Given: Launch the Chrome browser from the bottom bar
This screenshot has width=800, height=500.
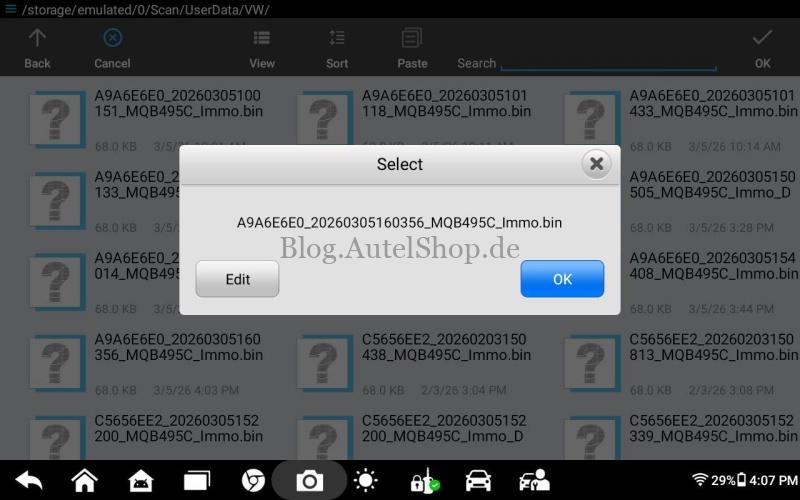Looking at the screenshot, I should click(254, 481).
